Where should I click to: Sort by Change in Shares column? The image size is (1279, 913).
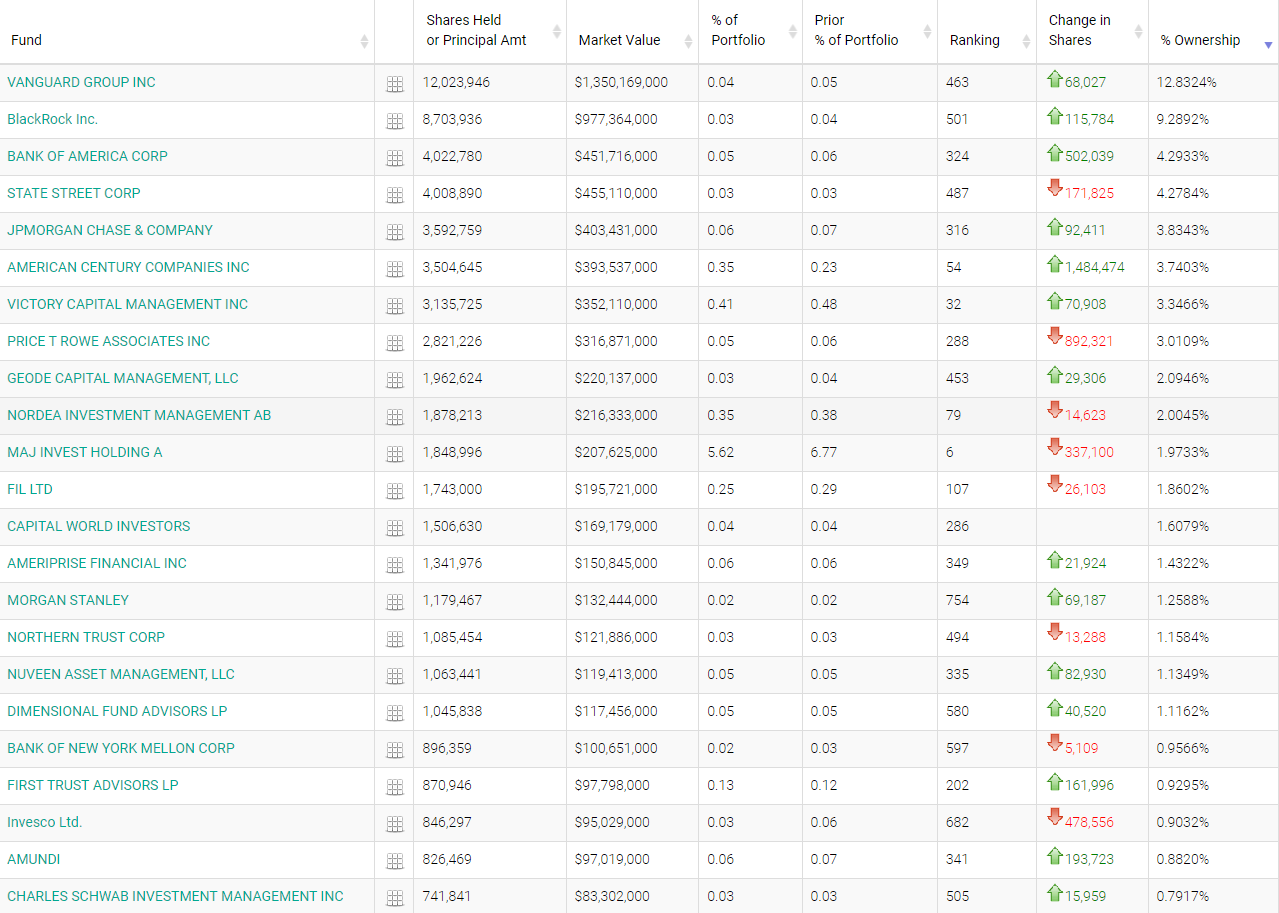click(1093, 32)
